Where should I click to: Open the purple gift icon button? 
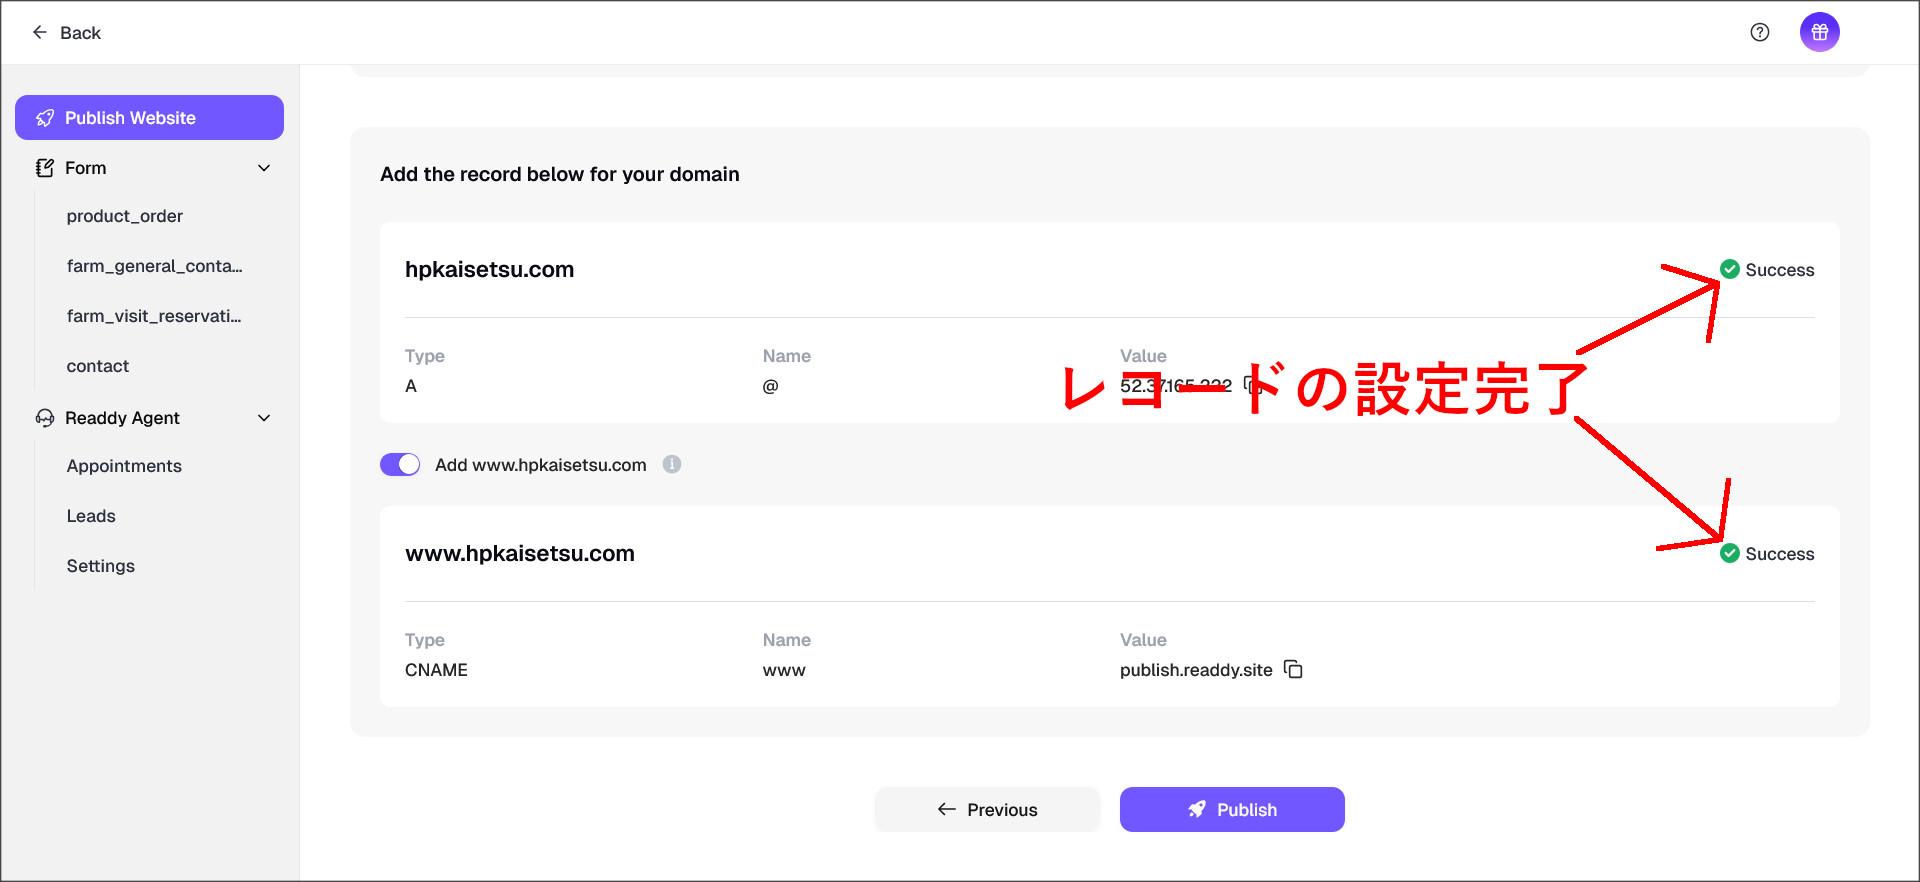(1819, 32)
